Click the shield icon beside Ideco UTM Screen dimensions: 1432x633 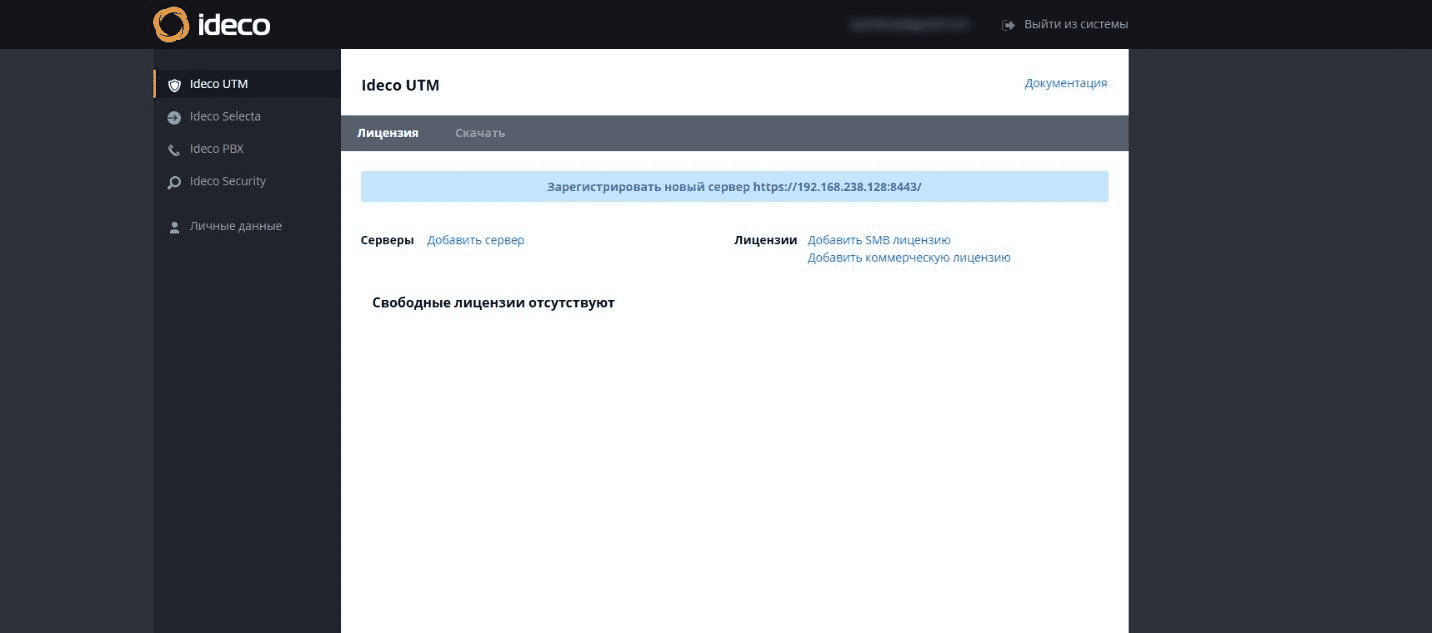pyautogui.click(x=174, y=85)
